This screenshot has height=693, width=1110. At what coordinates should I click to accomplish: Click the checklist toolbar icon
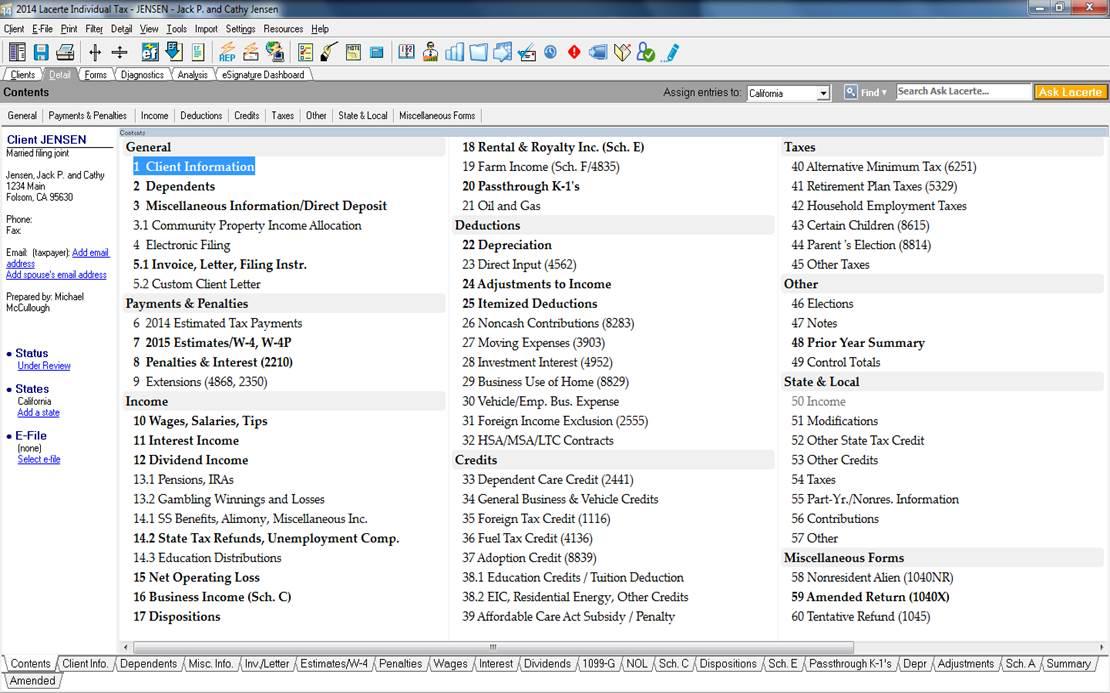(305, 52)
